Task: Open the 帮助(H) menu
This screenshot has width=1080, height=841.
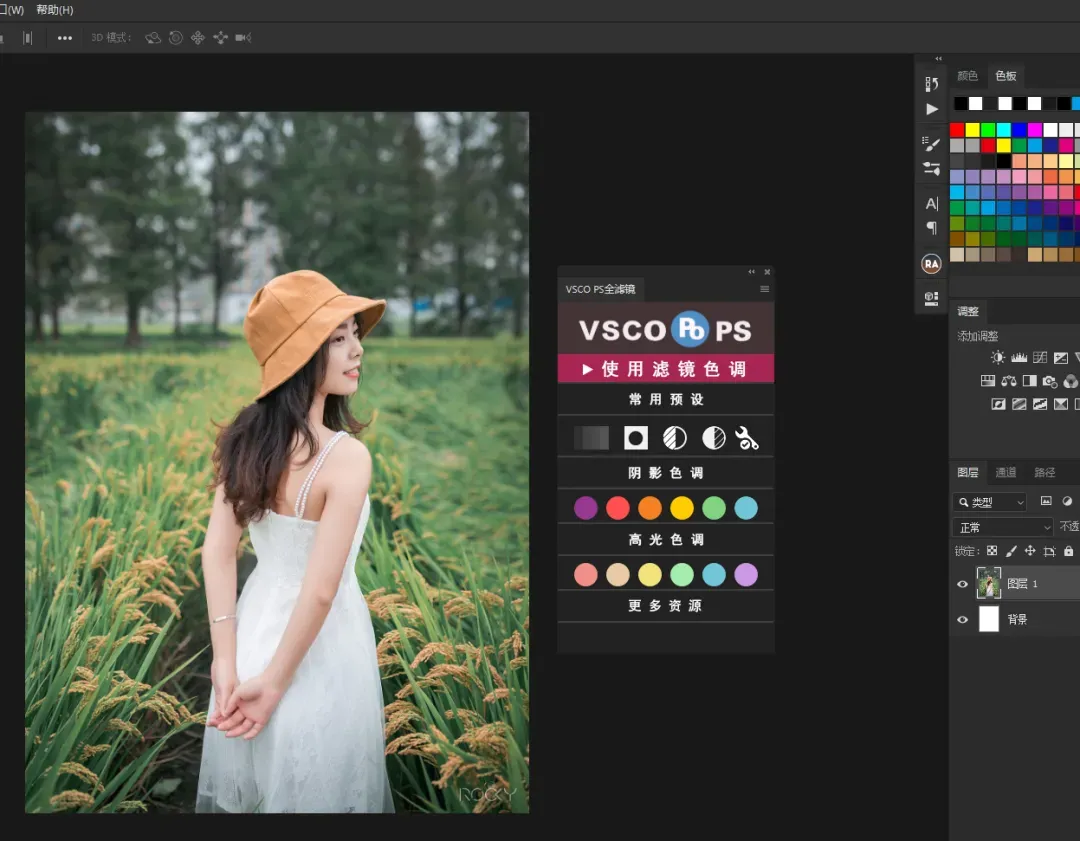Action: click(x=54, y=10)
